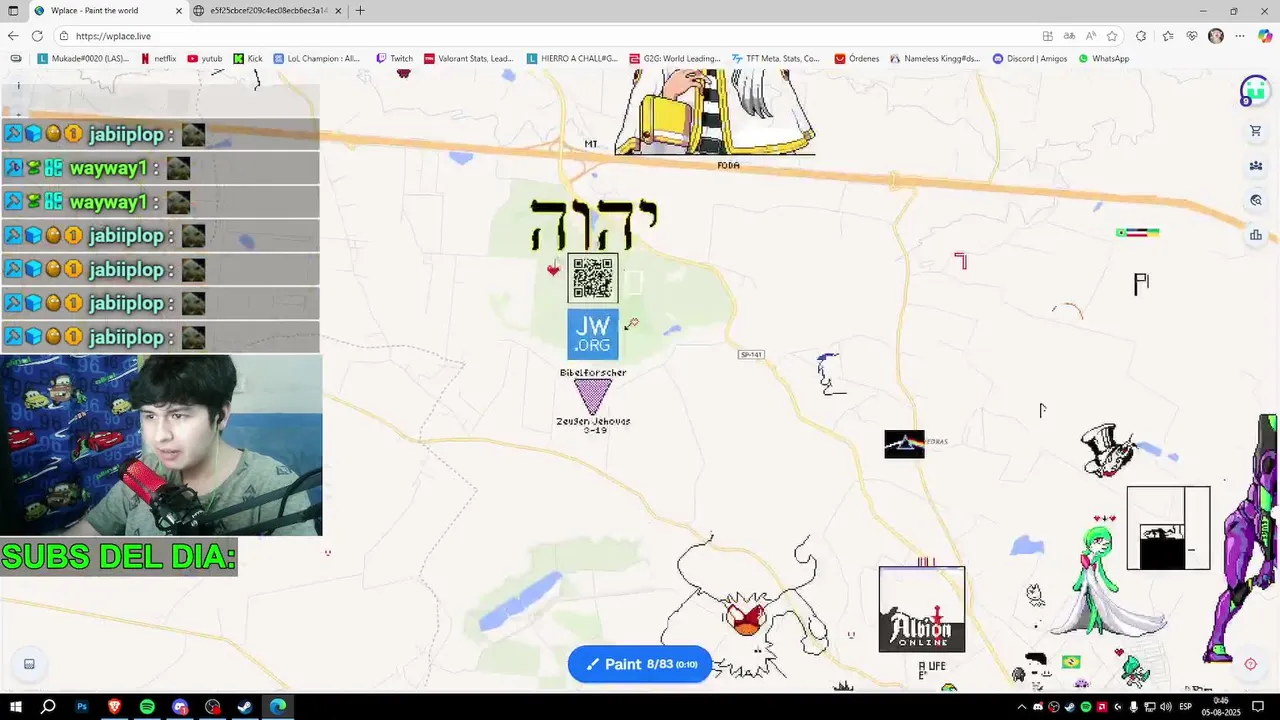Add page to favorites with star icon

1112,36
